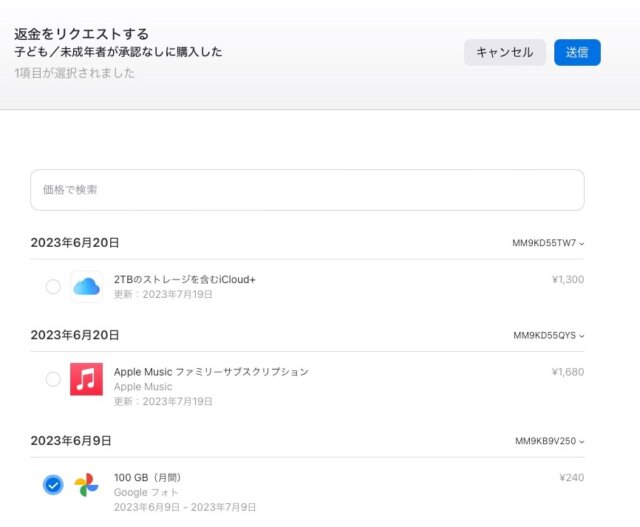This screenshot has height=527, width=640.
Task: Click iCloud+ renewal date 更新：2023年7月19日
Action: click(163, 294)
